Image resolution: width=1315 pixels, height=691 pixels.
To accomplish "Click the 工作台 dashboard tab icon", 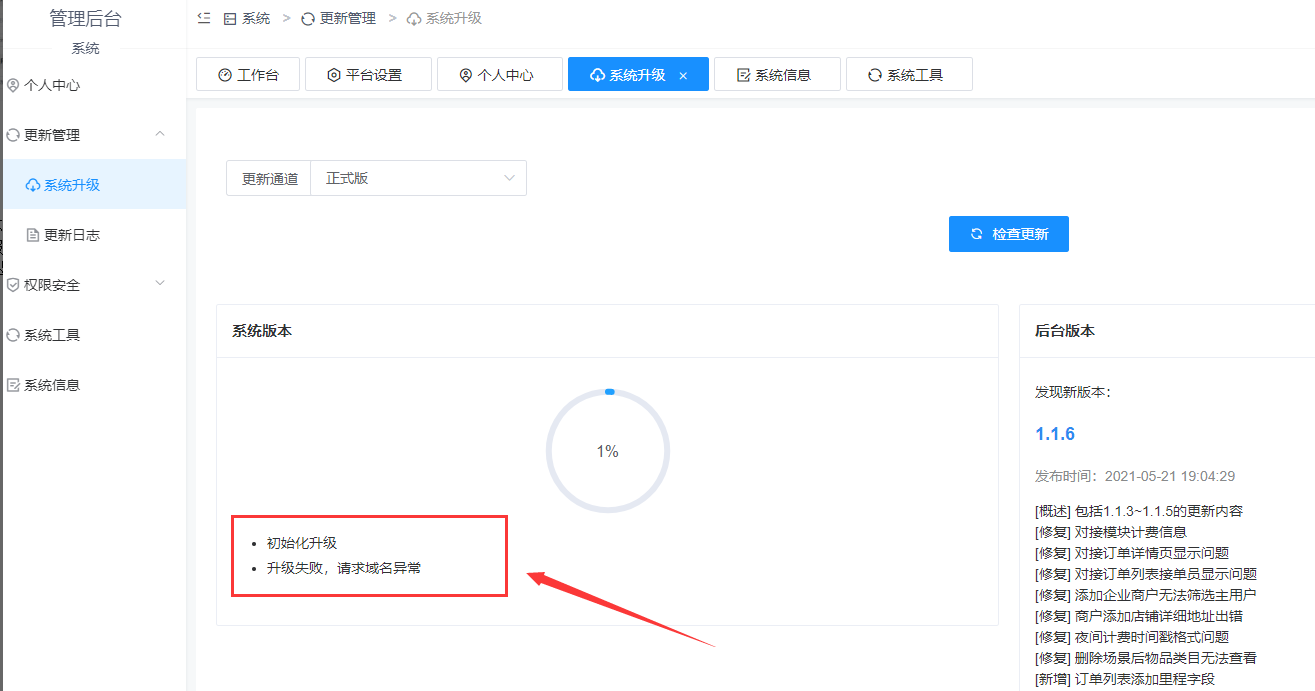I will pyautogui.click(x=225, y=75).
